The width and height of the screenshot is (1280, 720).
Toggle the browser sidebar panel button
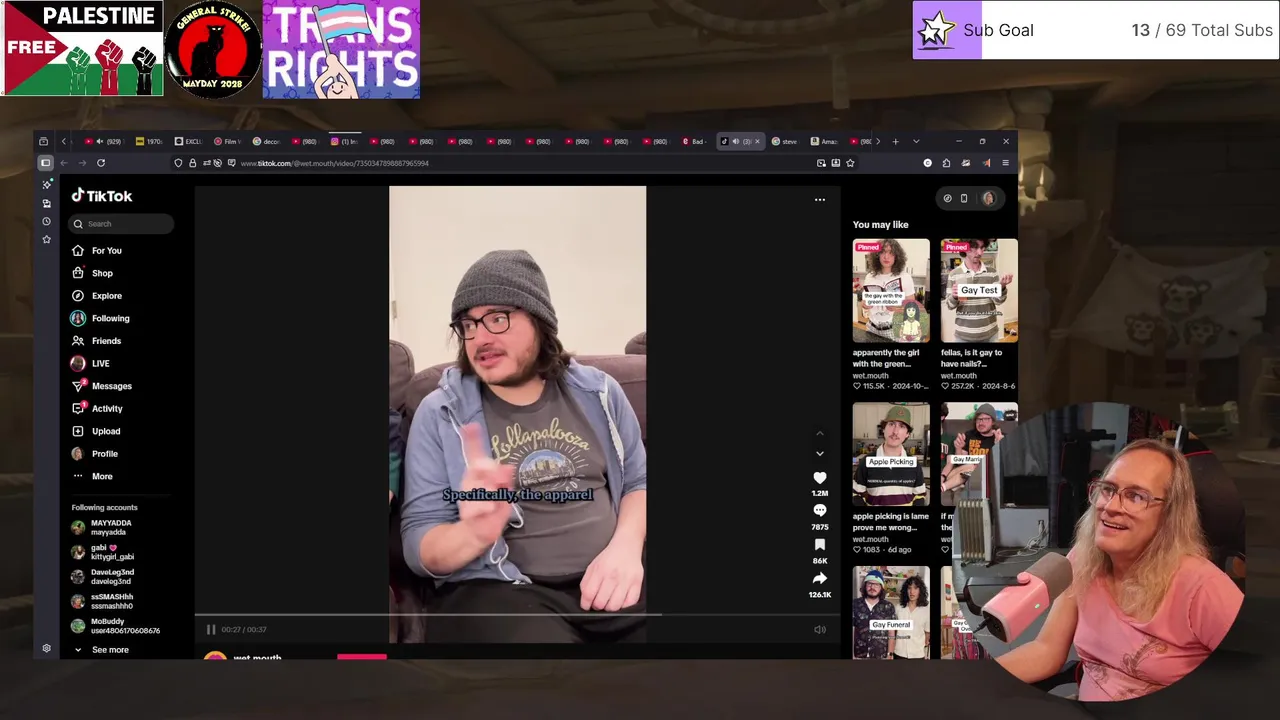(x=45, y=163)
